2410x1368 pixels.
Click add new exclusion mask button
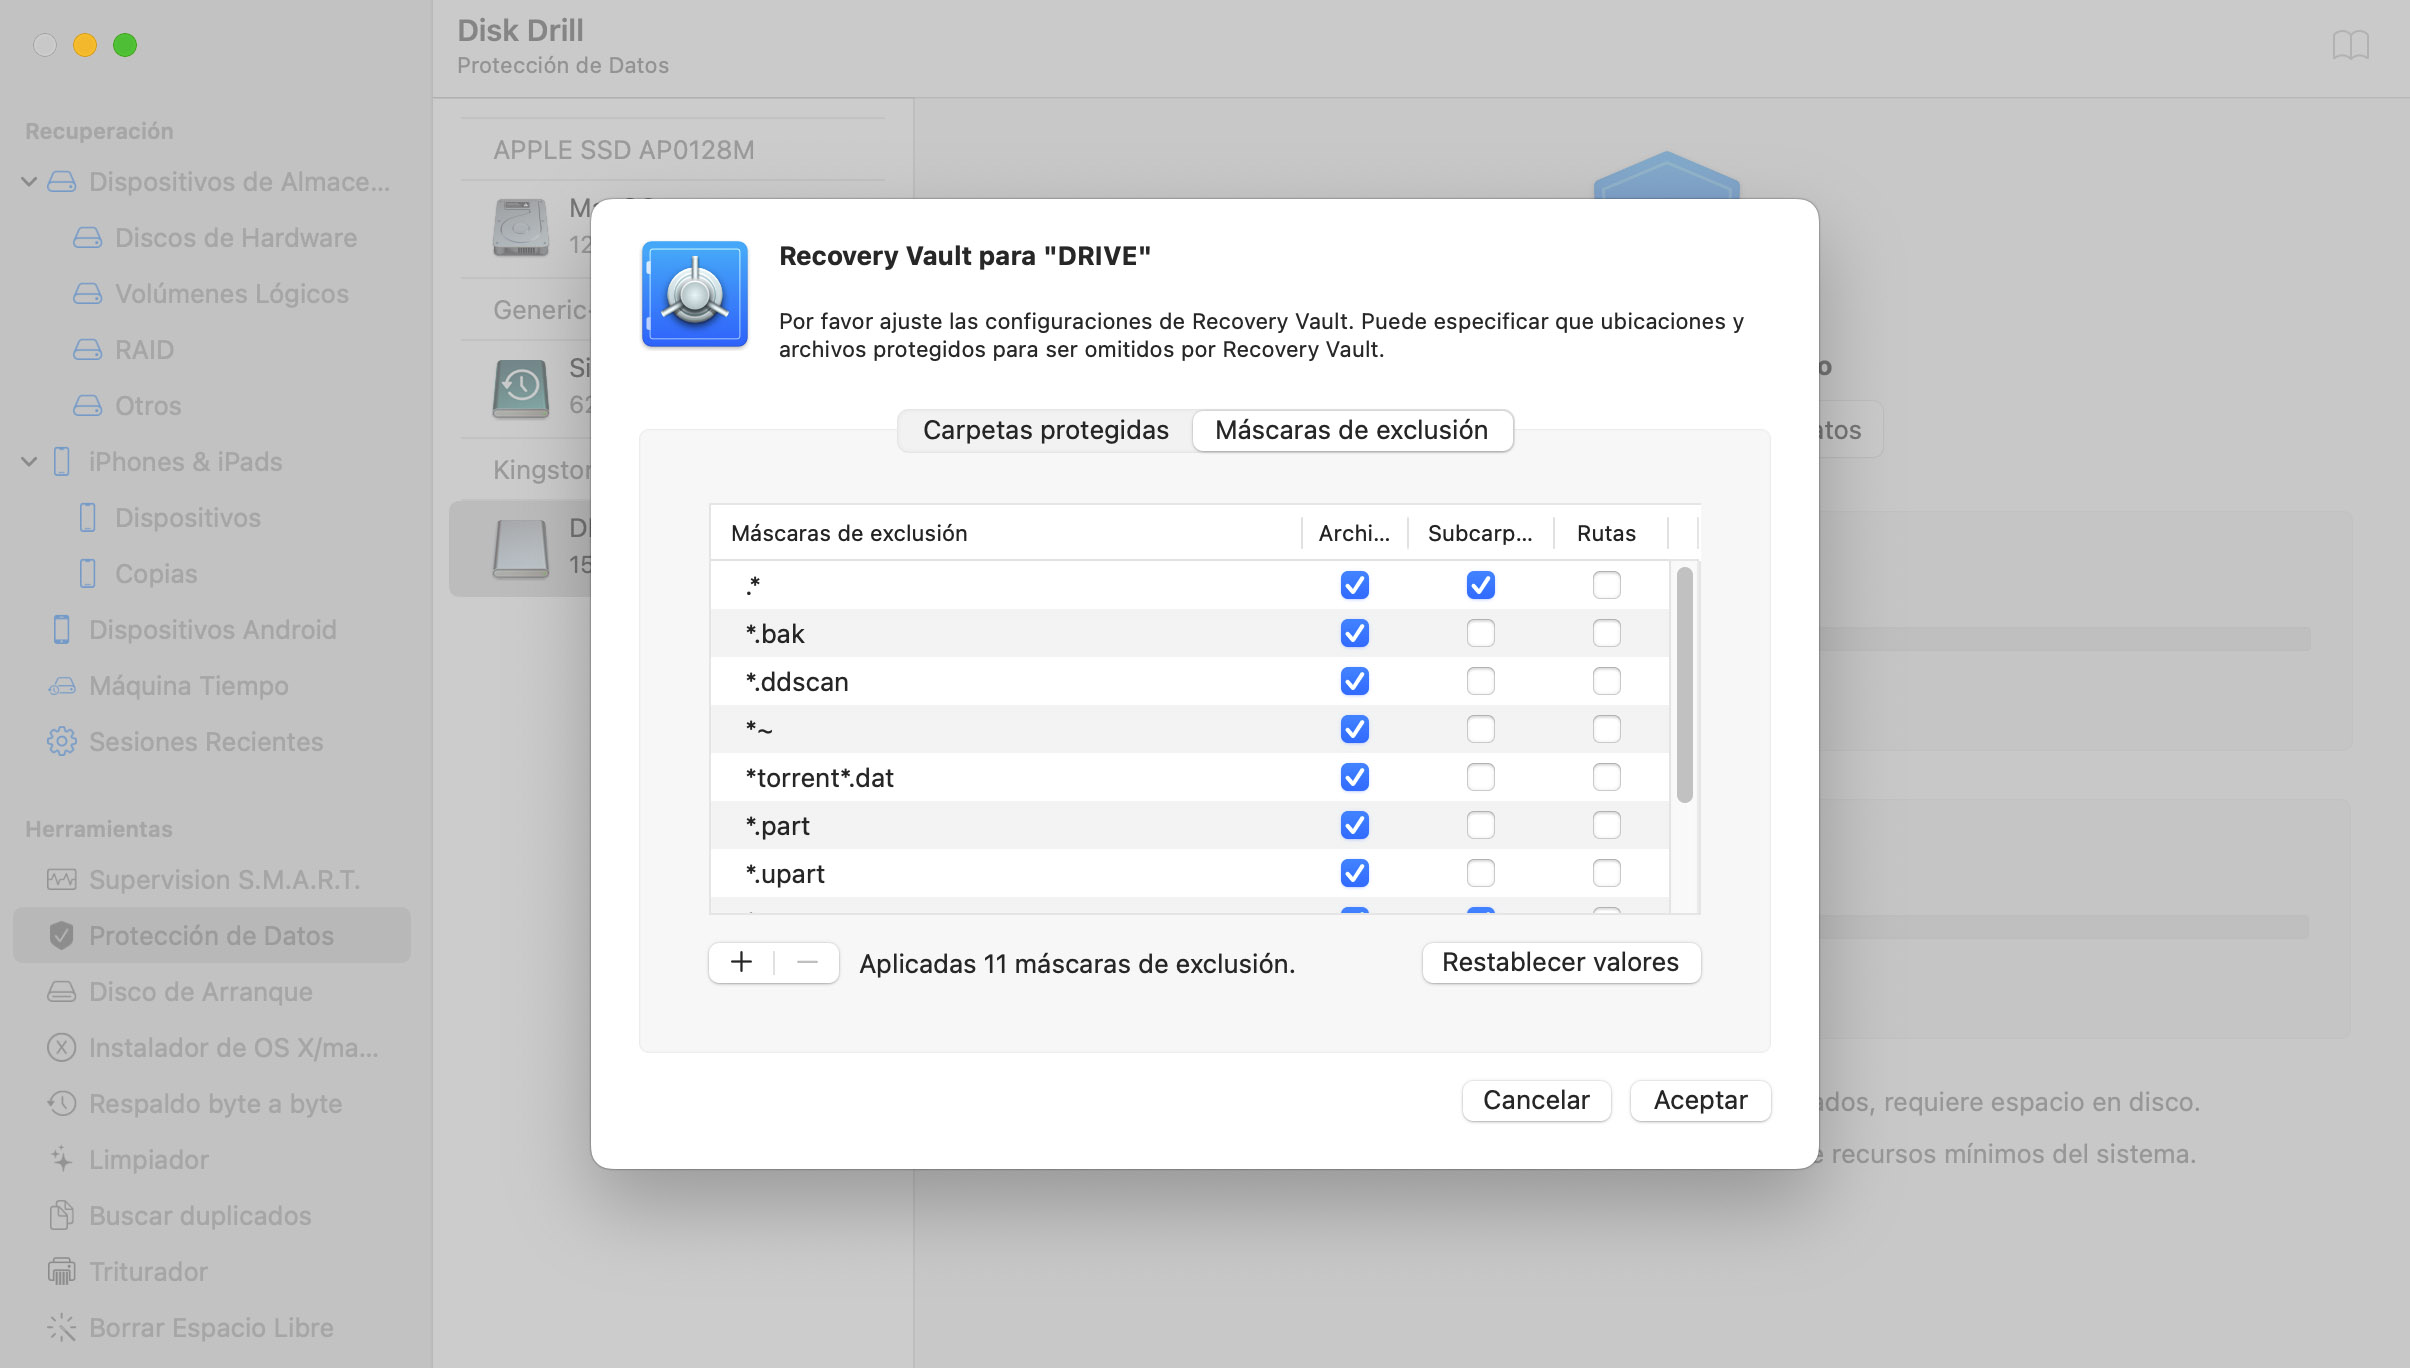pos(742,962)
